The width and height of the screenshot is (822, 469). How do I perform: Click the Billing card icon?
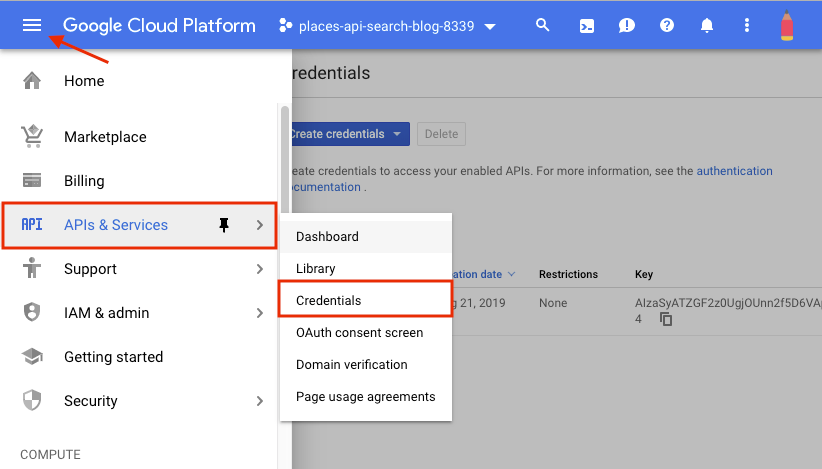click(32, 180)
